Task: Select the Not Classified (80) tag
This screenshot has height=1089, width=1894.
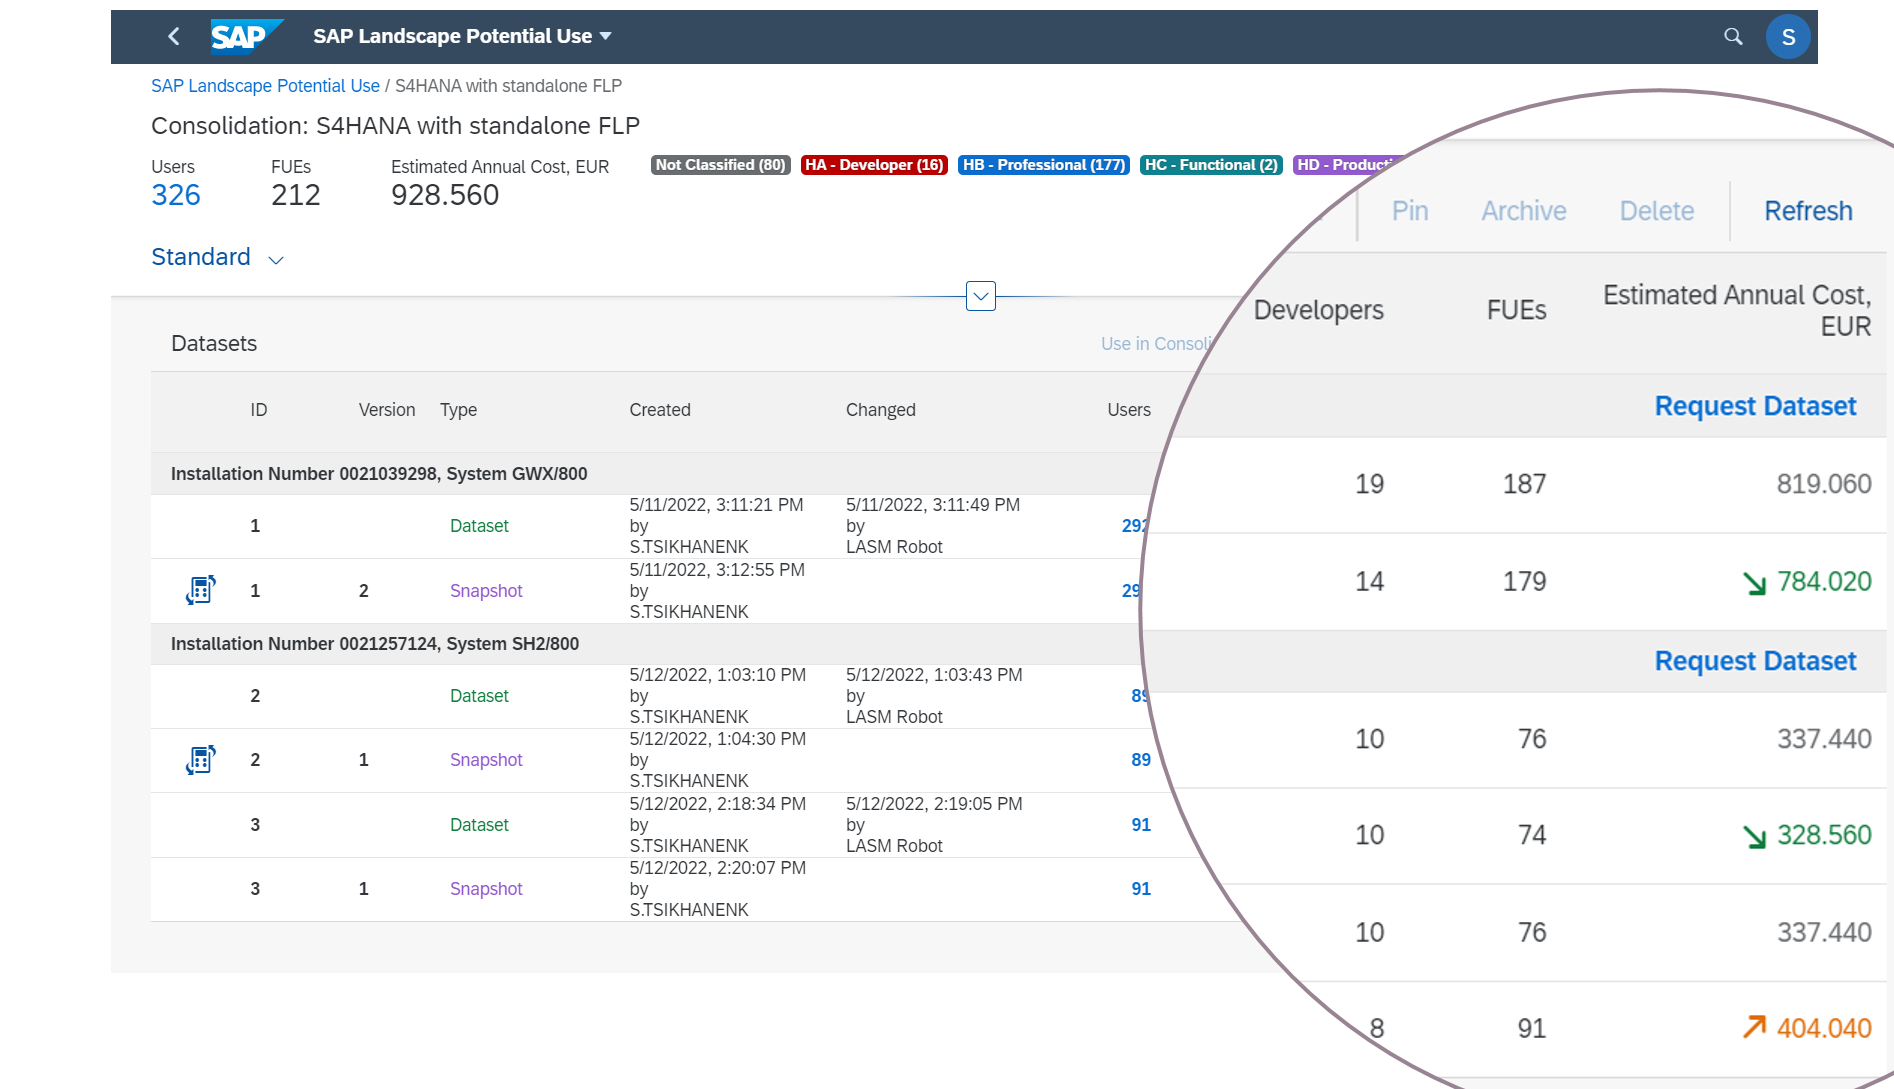Action: point(720,165)
